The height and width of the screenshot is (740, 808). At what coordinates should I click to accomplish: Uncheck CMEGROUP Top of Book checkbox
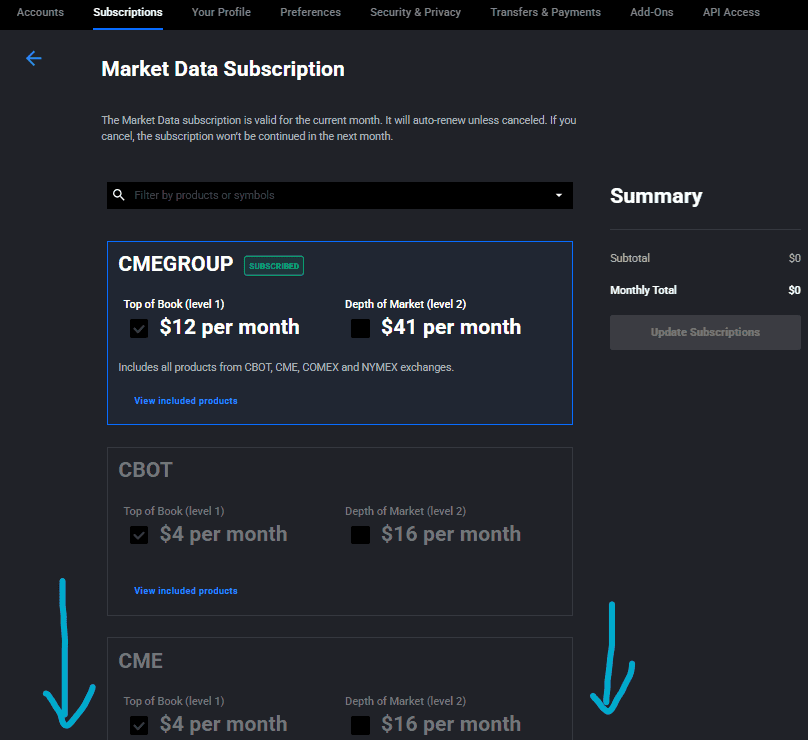(x=139, y=328)
